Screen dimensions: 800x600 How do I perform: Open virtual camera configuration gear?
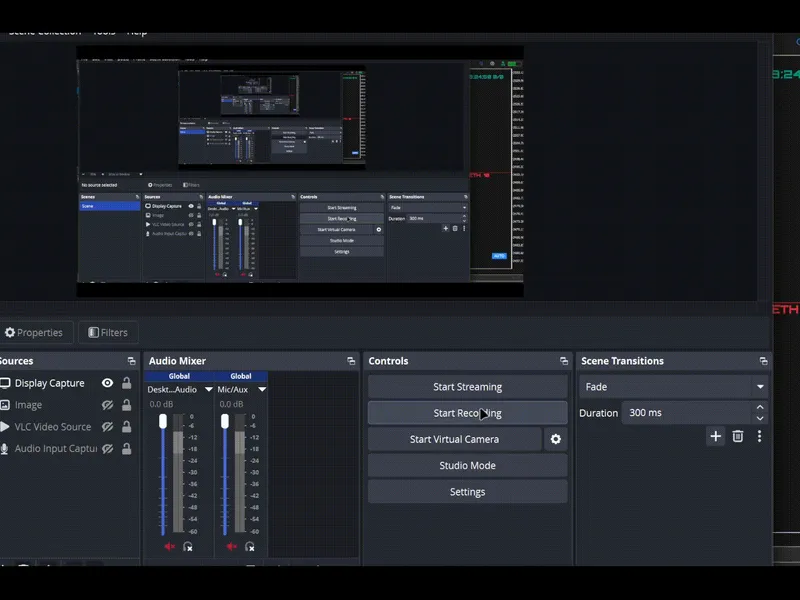(x=556, y=439)
